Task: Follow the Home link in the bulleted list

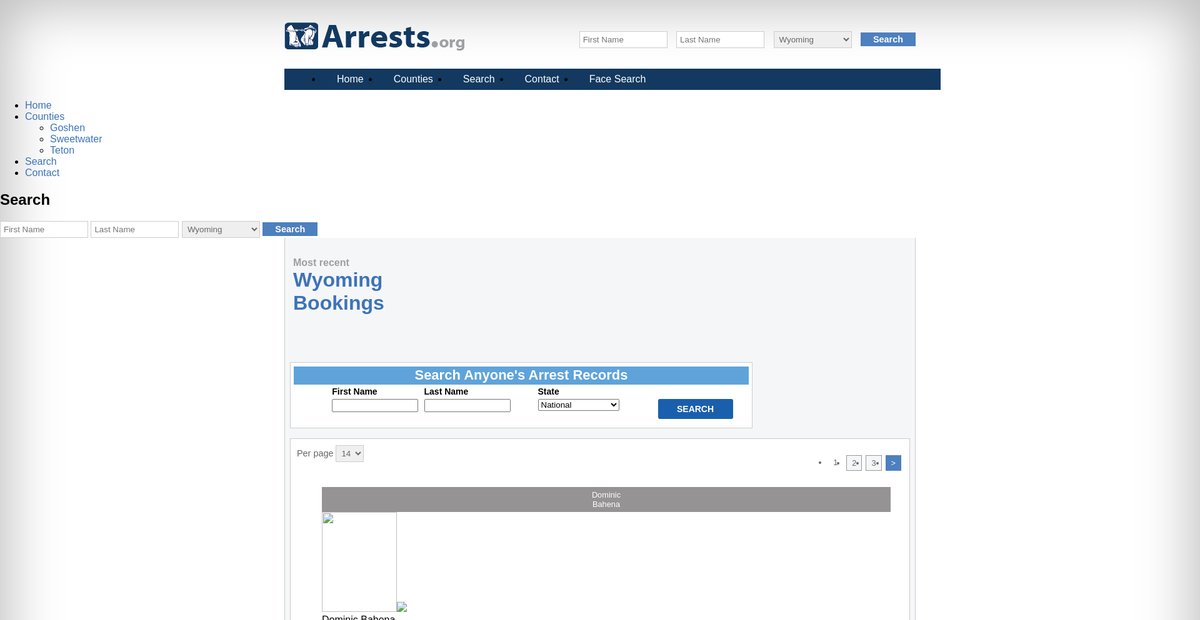Action: point(38,105)
